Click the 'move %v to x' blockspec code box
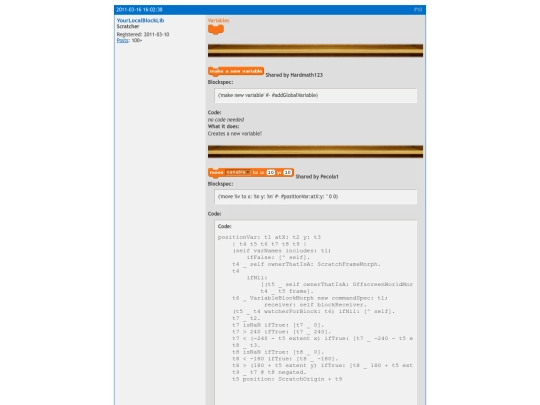The height and width of the screenshot is (405, 540). pyautogui.click(x=315, y=197)
